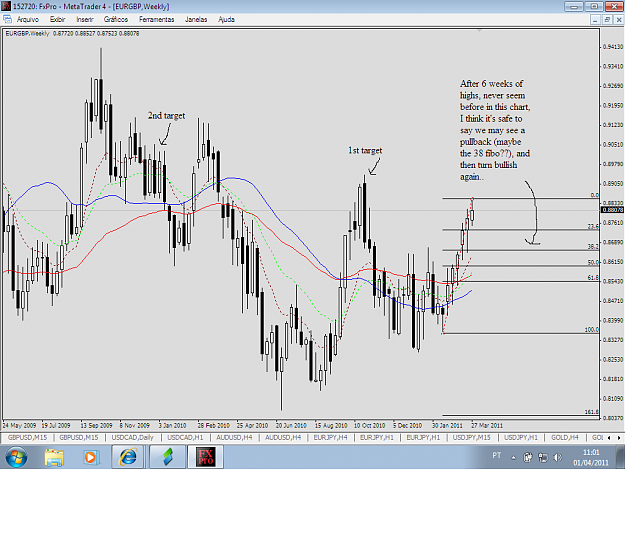Screen dimensions: 625x535
Task: Click the MetaTrader title bar app icon
Action: (x=6, y=6)
